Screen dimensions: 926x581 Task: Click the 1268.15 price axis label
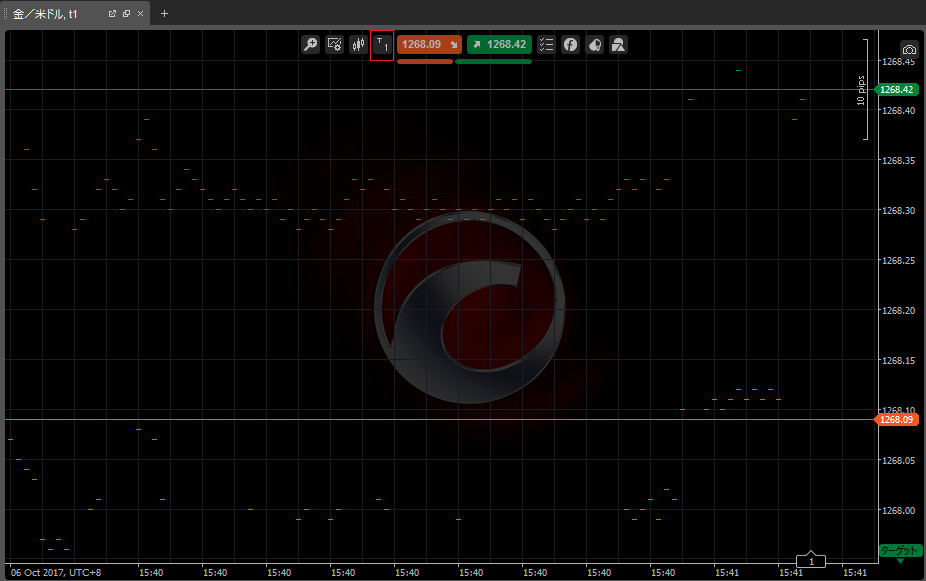pyautogui.click(x=898, y=360)
